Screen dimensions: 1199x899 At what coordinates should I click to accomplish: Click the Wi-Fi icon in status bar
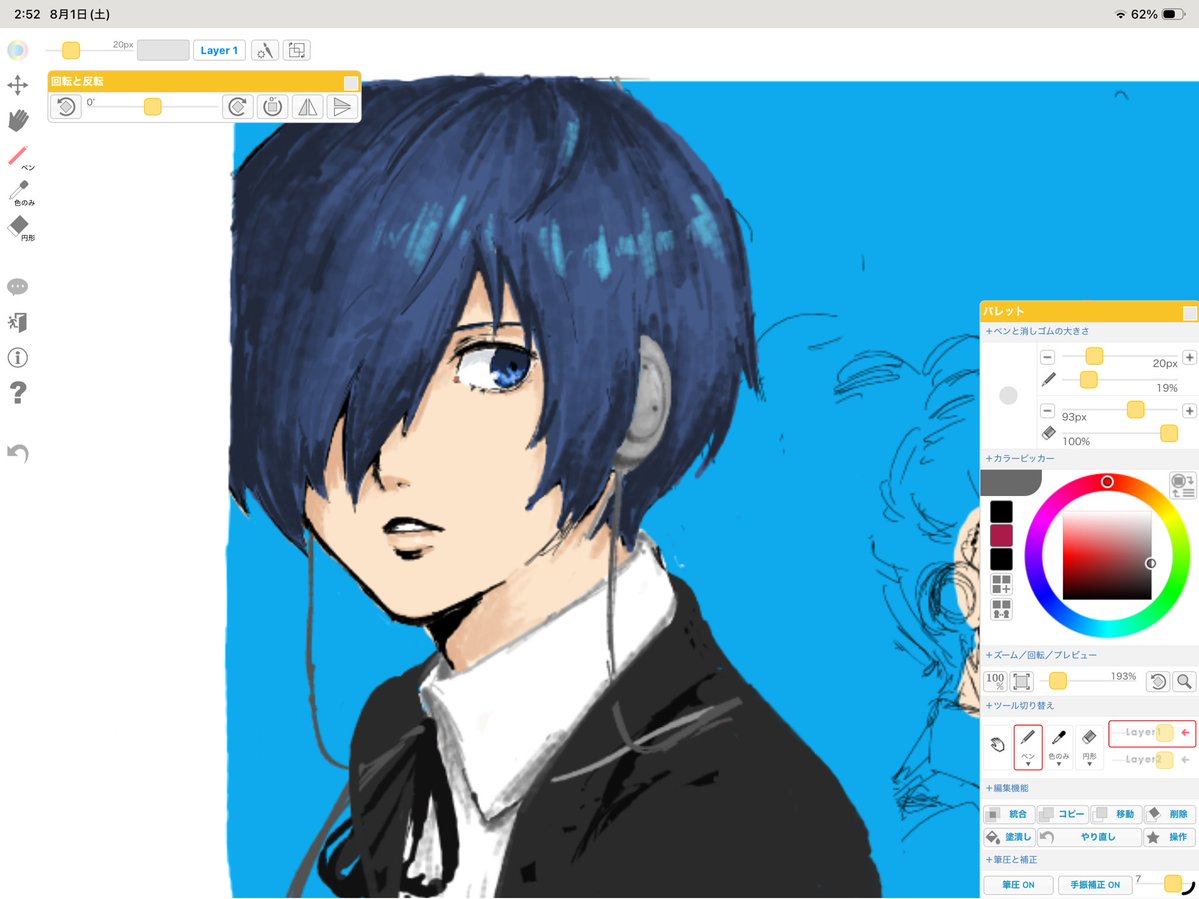click(x=1121, y=14)
